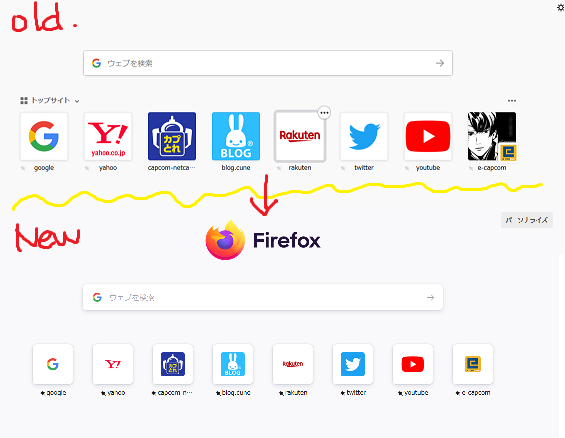Click the Firefox logo
Screen dimensions: 565x438
click(263, 240)
